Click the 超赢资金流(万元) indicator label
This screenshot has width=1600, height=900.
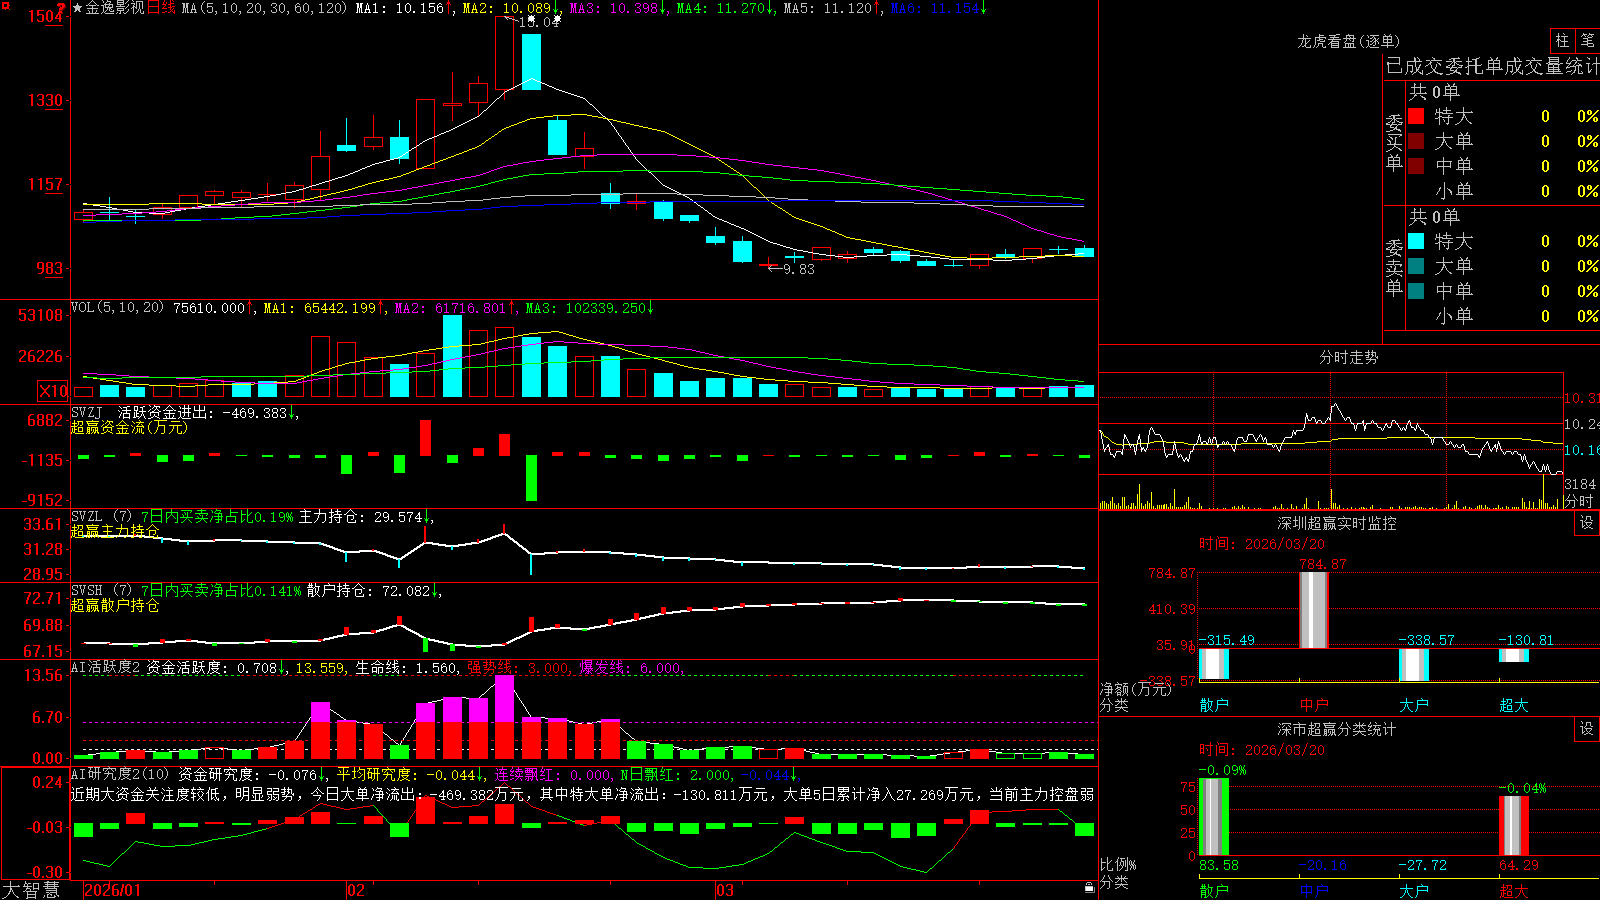[x=129, y=427]
